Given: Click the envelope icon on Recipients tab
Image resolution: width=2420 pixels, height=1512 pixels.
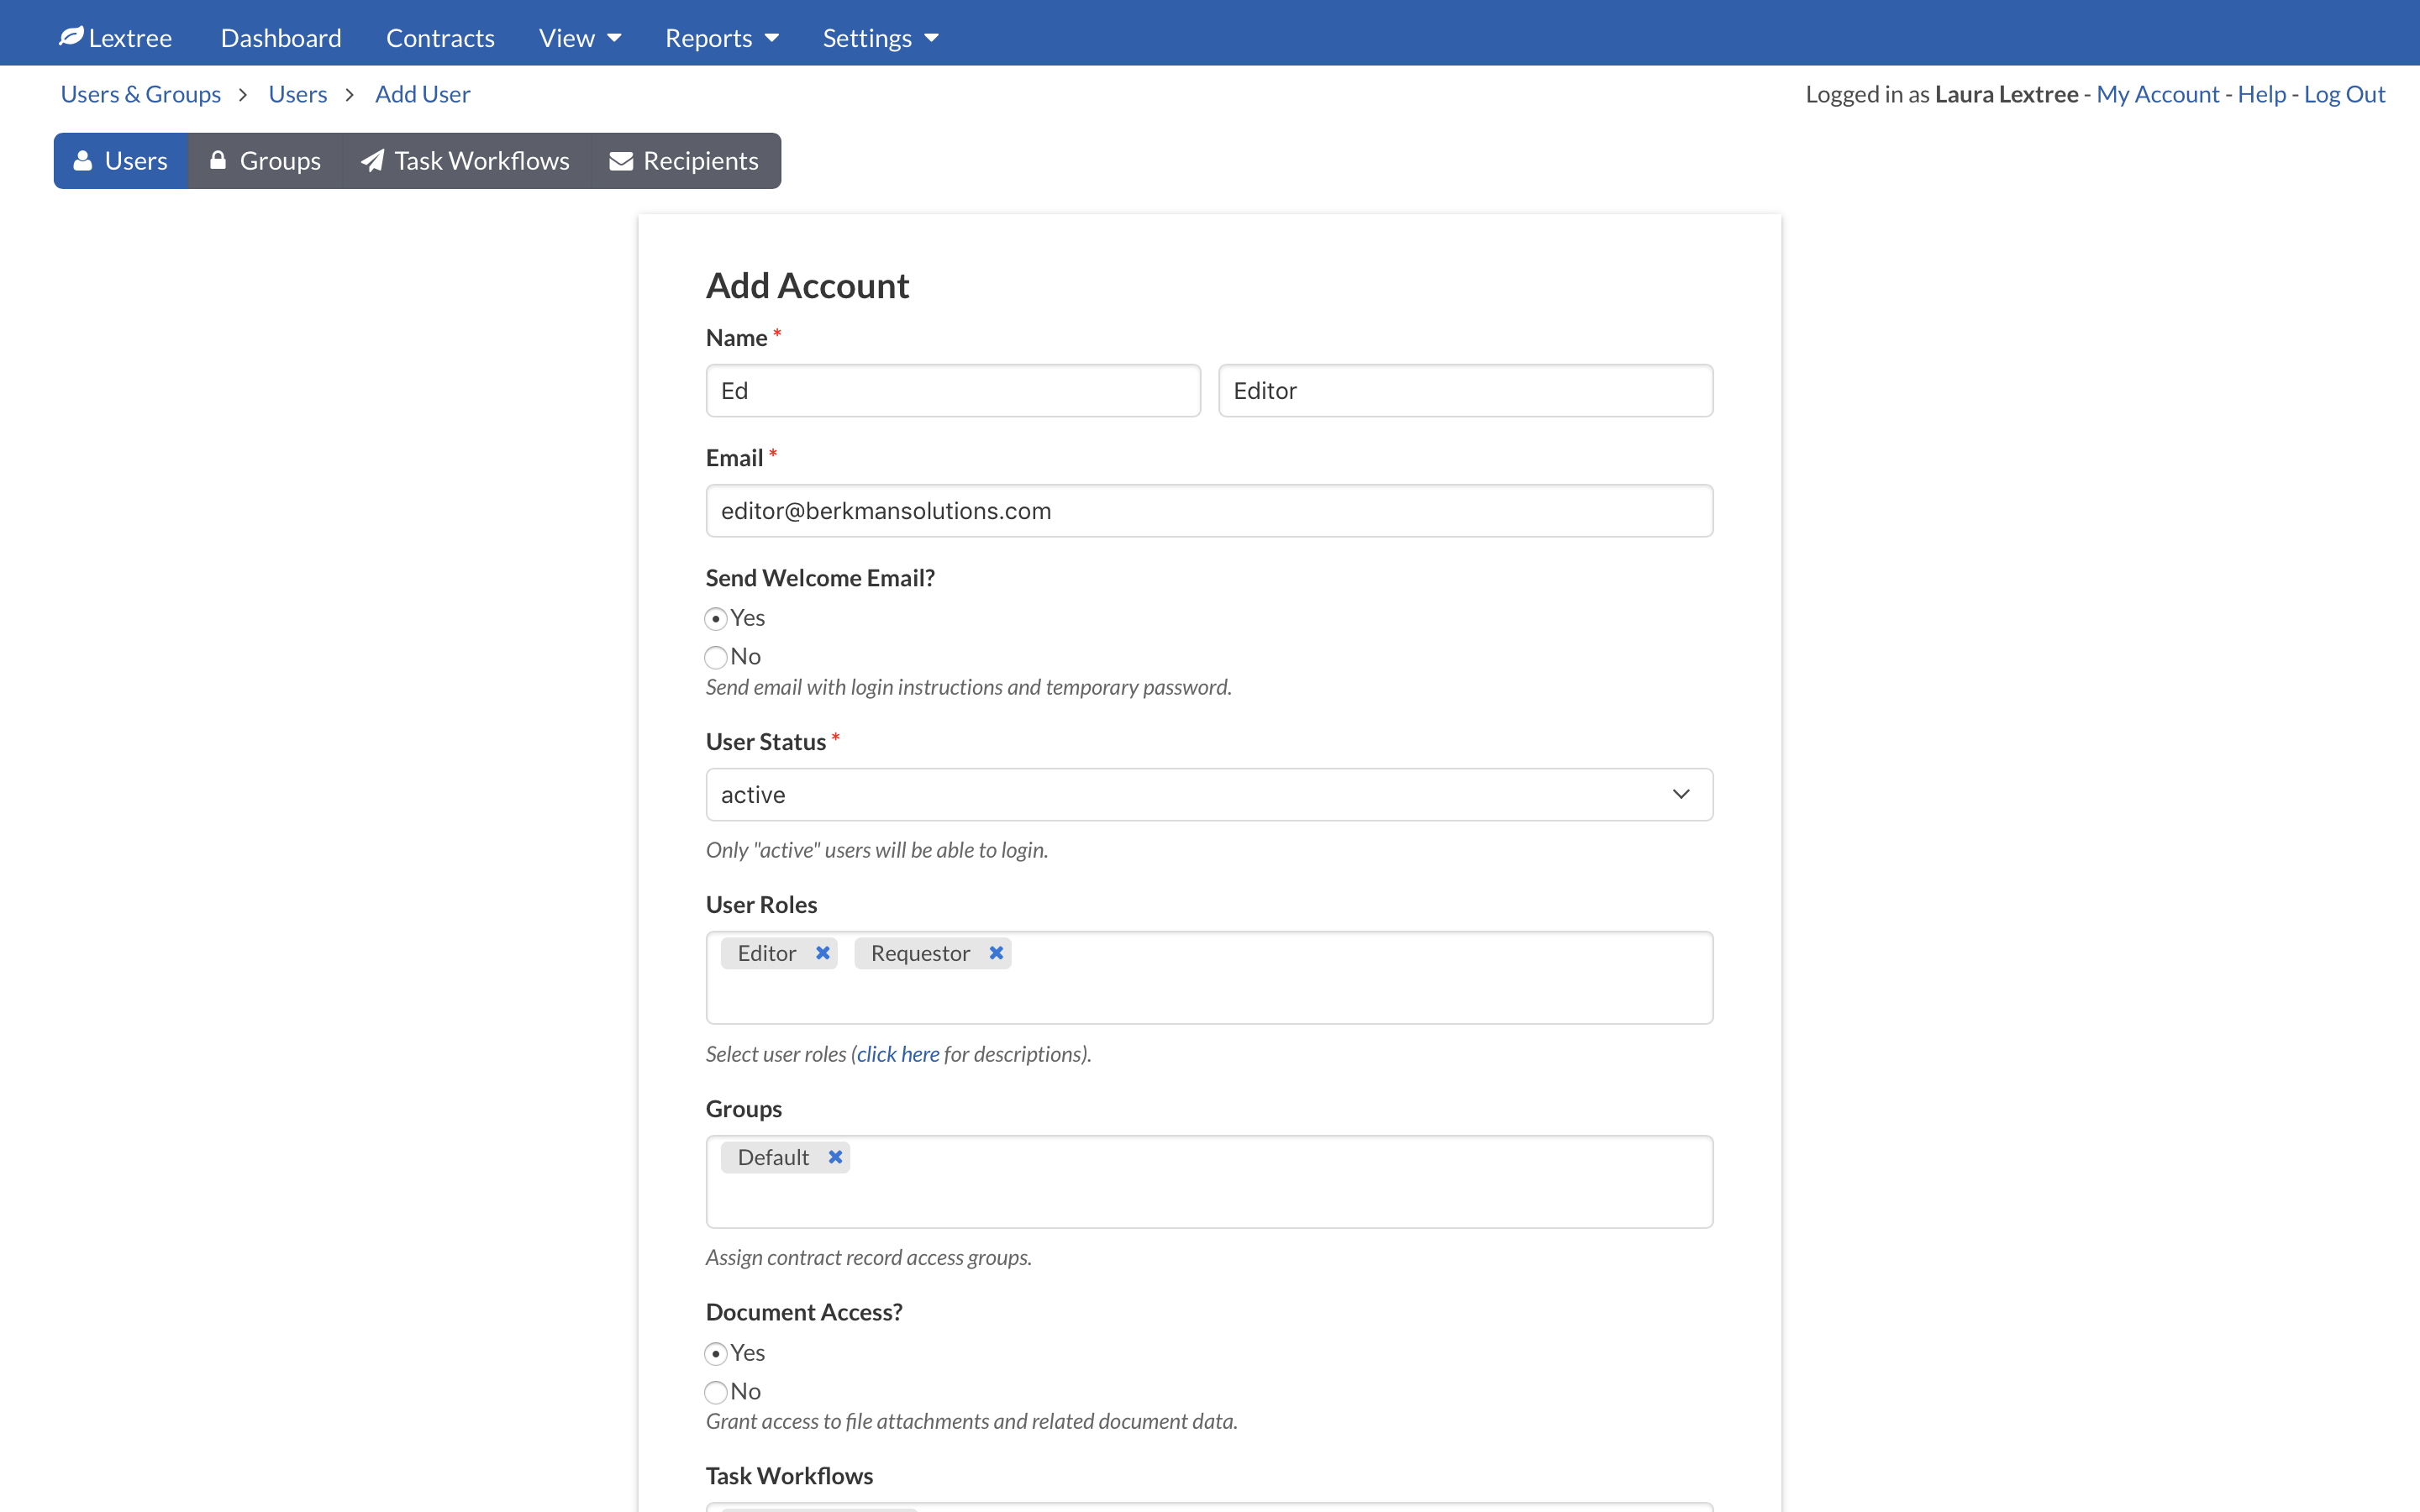Looking at the screenshot, I should (x=621, y=161).
